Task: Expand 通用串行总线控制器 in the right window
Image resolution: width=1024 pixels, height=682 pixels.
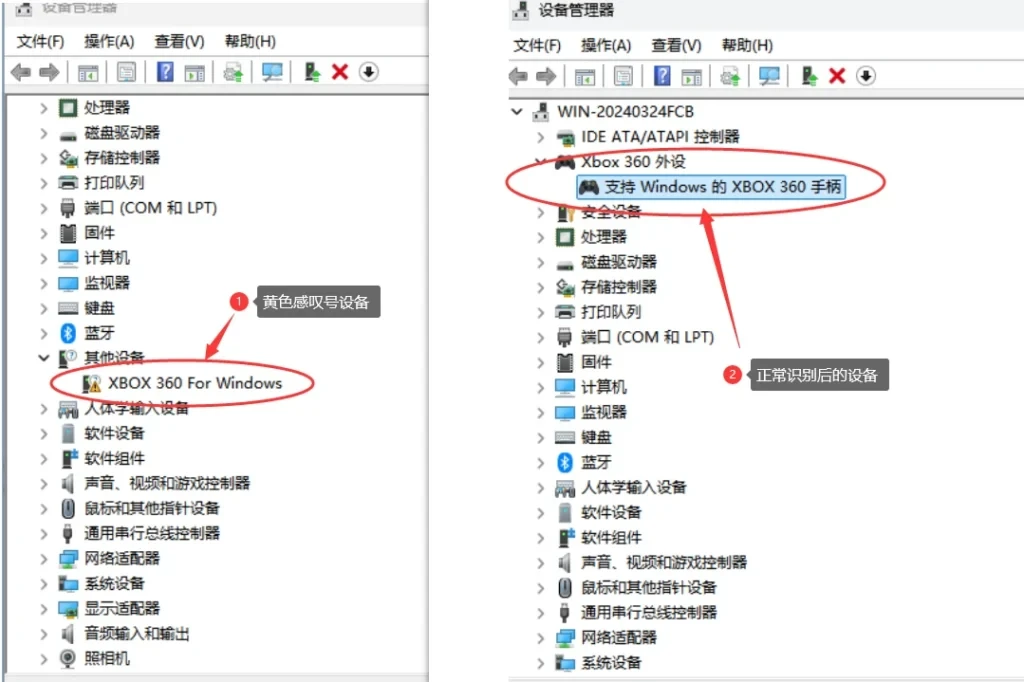Action: pyautogui.click(x=541, y=613)
